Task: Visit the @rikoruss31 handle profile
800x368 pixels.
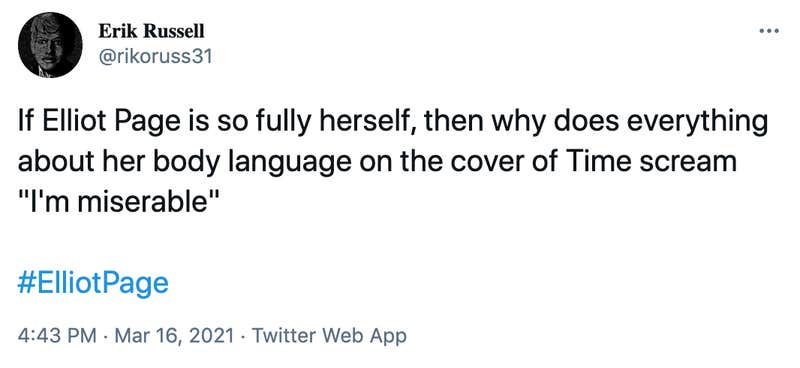Action: coord(155,58)
